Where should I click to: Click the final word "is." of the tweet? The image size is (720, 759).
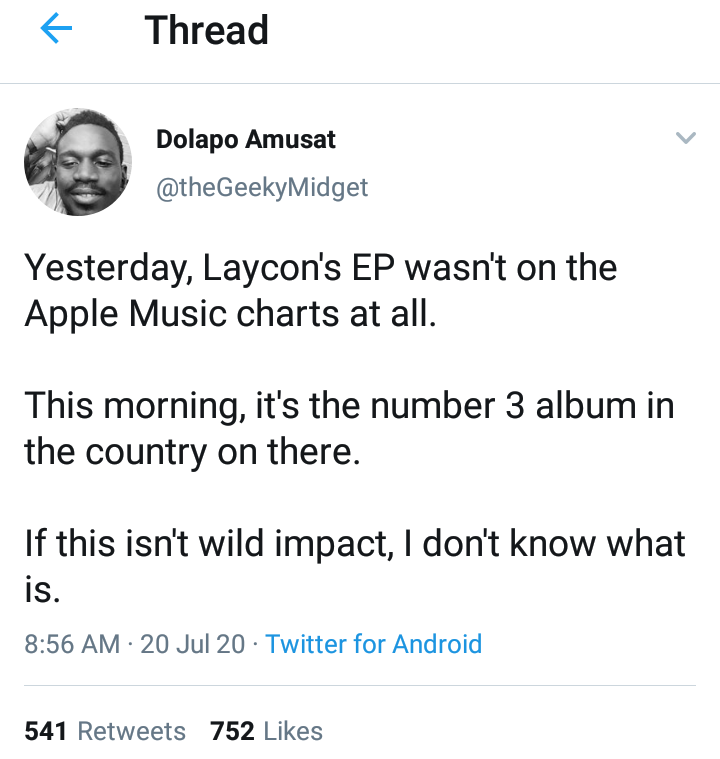[x=41, y=590]
